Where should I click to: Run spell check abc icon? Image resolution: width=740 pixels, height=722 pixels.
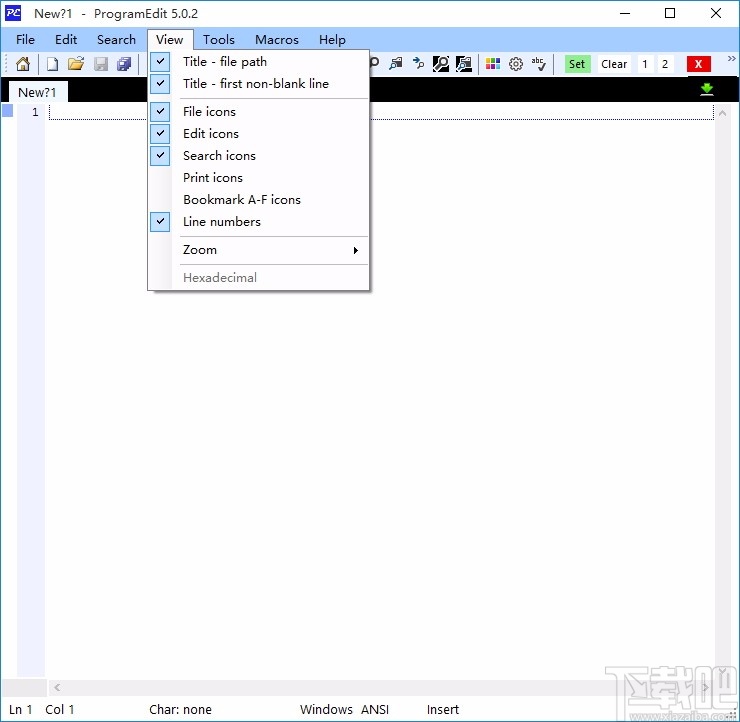538,64
